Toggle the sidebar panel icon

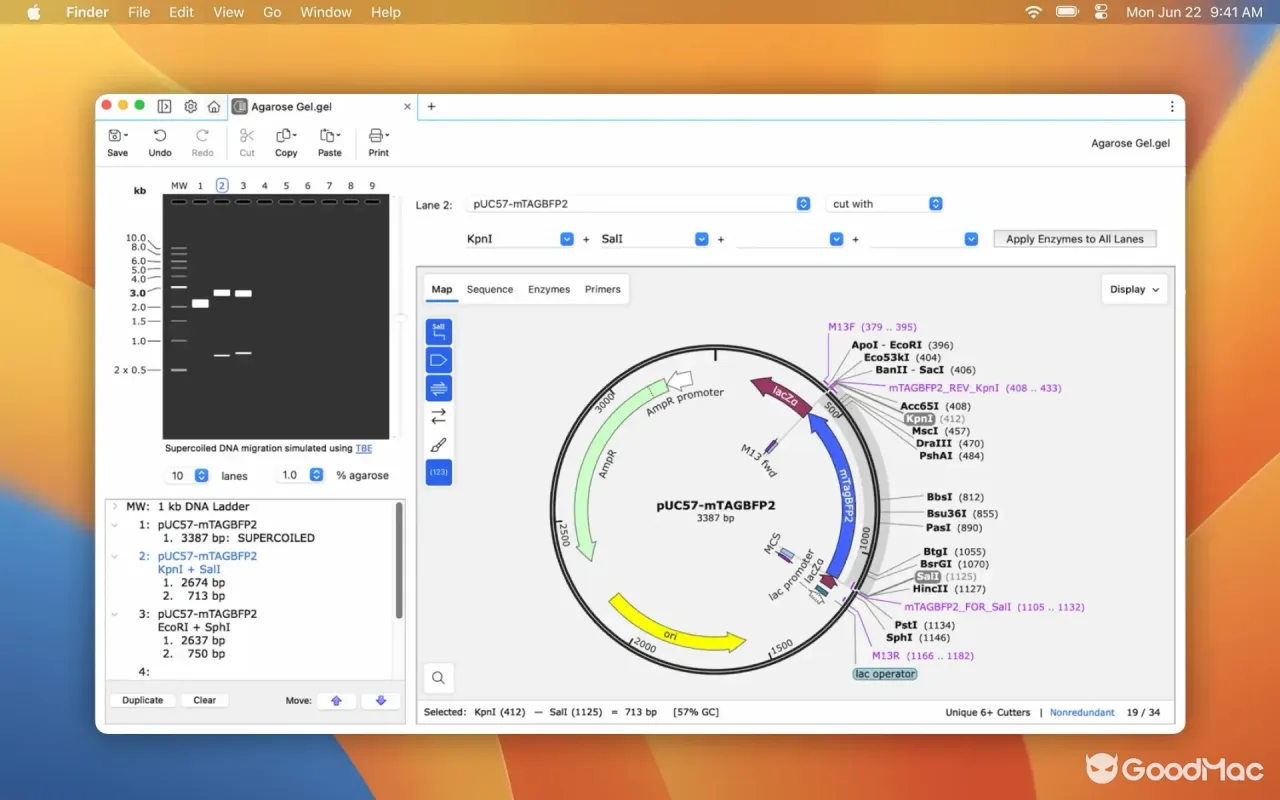coord(164,107)
